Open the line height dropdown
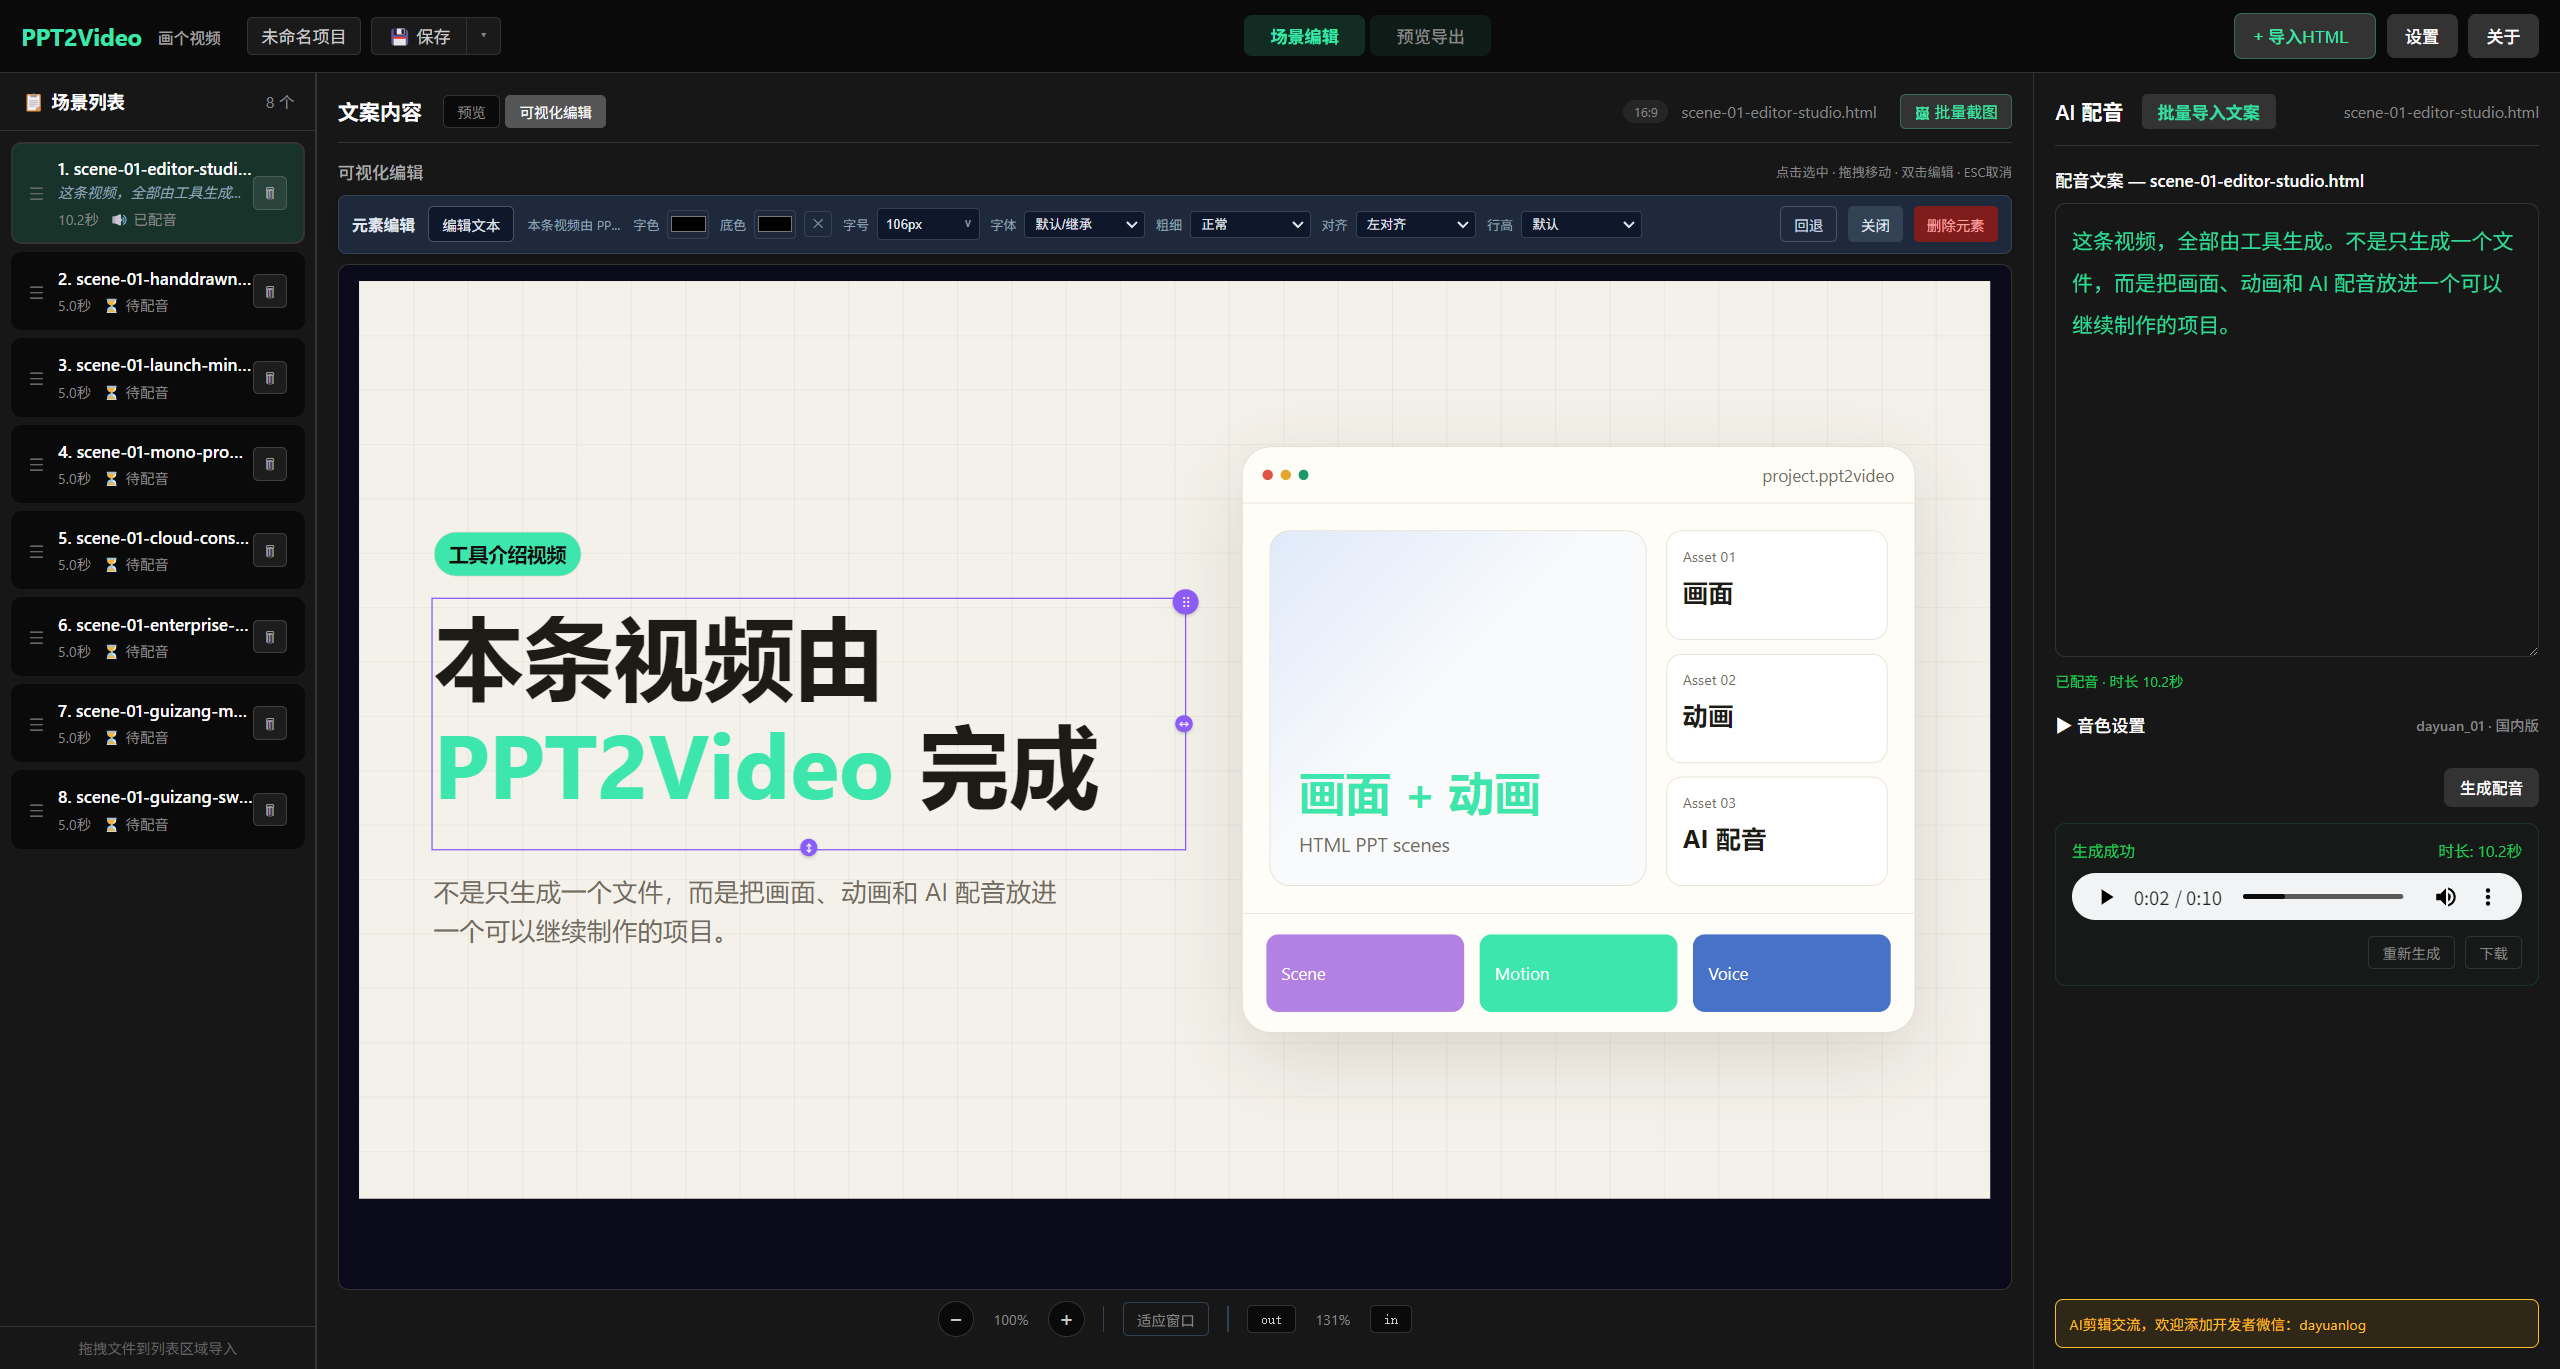This screenshot has width=2560, height=1369. click(x=1581, y=224)
